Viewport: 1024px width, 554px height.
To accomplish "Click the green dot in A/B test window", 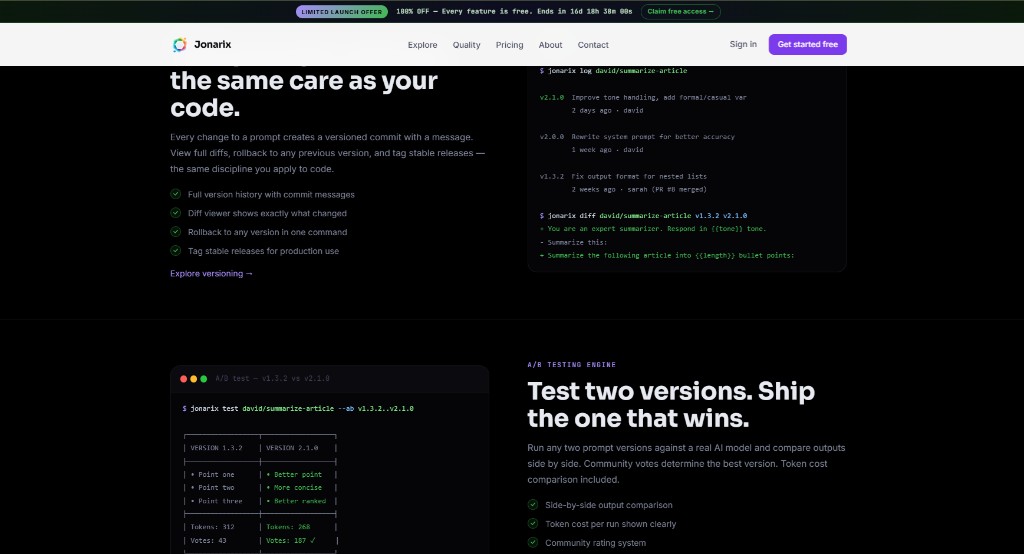I will click(x=204, y=379).
